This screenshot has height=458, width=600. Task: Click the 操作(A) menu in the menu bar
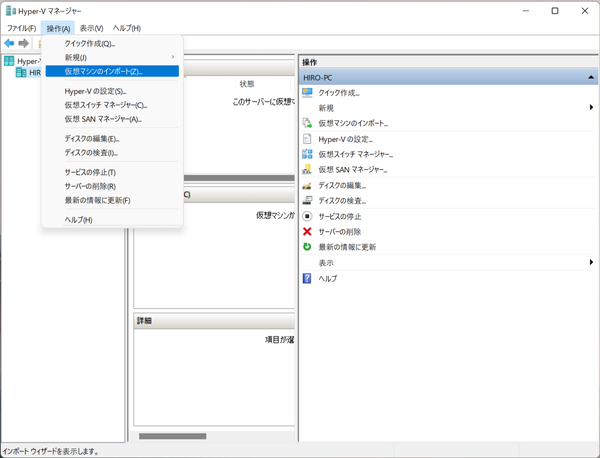pos(58,28)
